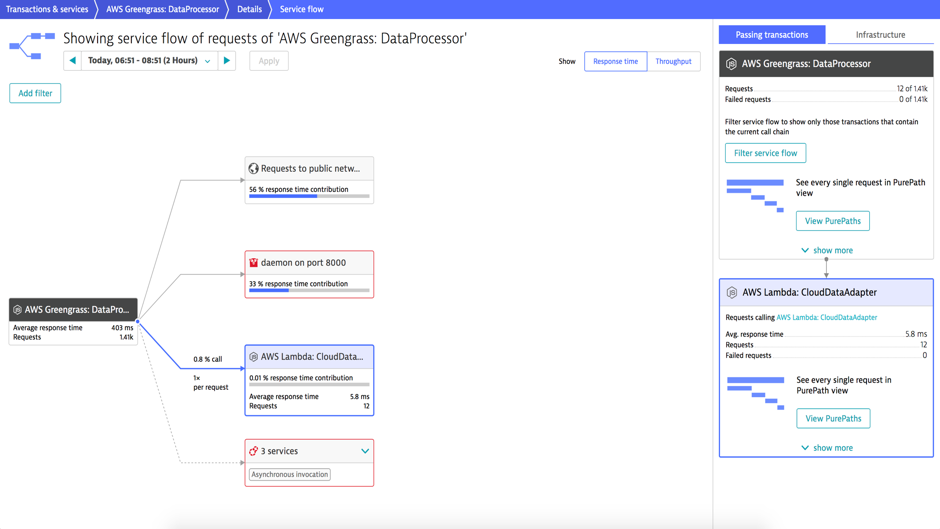Select daemon on port 8000 node

click(309, 274)
